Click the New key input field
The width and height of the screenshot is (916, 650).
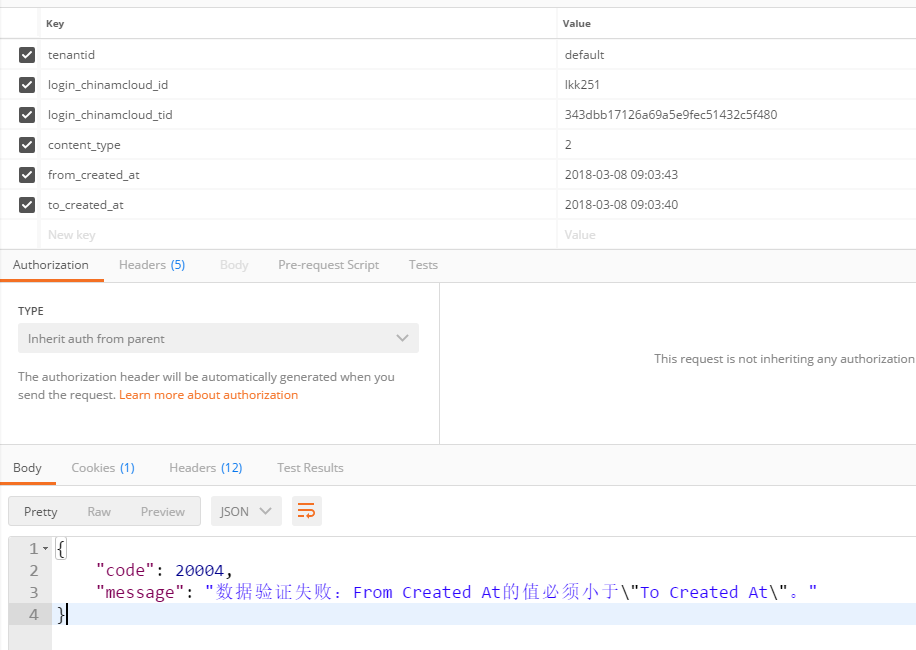coord(298,235)
